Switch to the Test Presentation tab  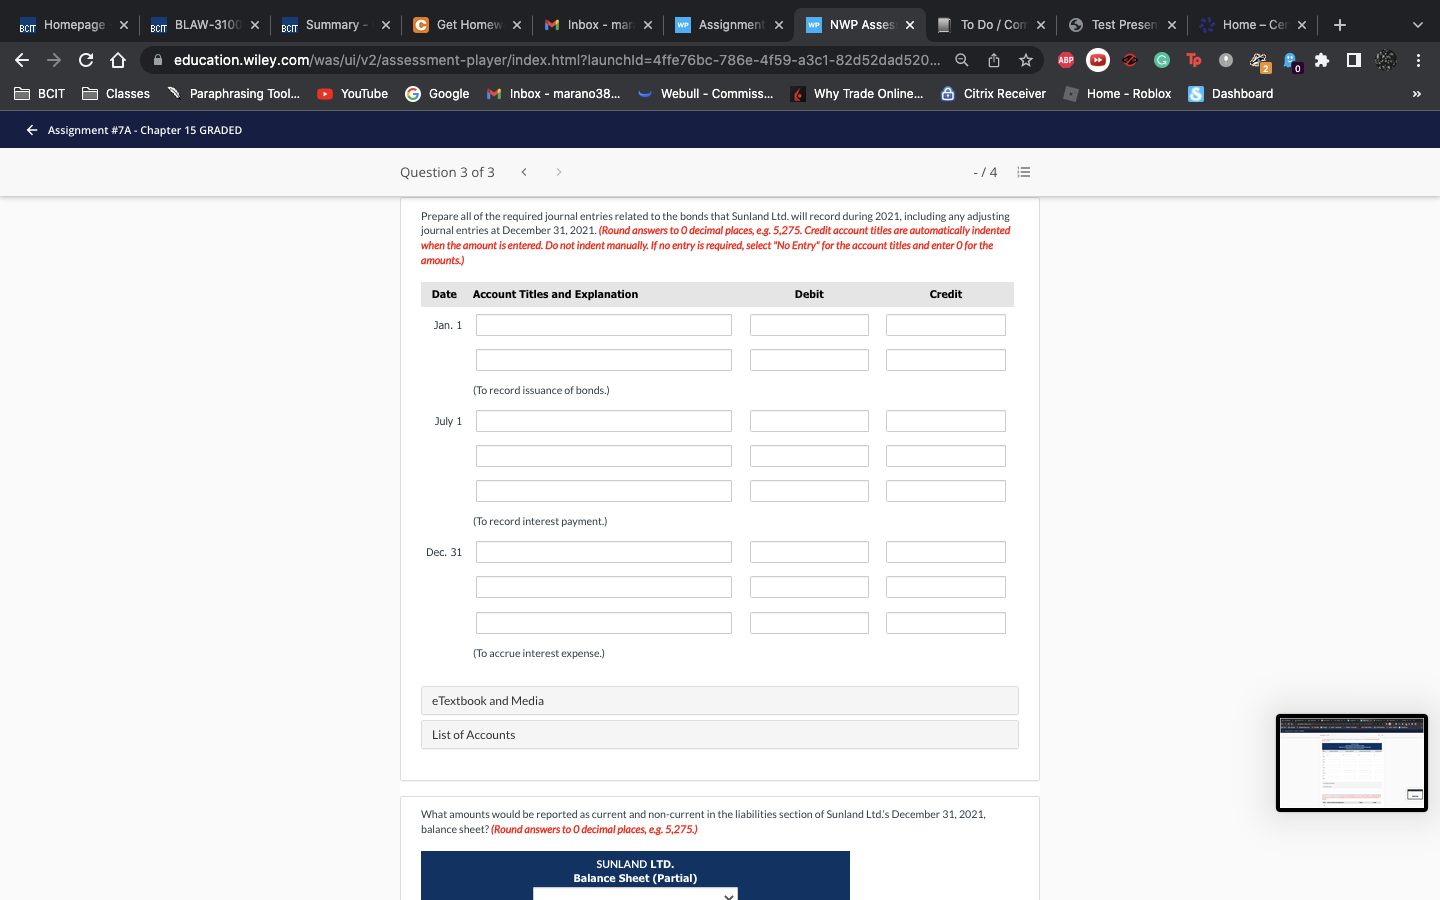(x=1122, y=25)
